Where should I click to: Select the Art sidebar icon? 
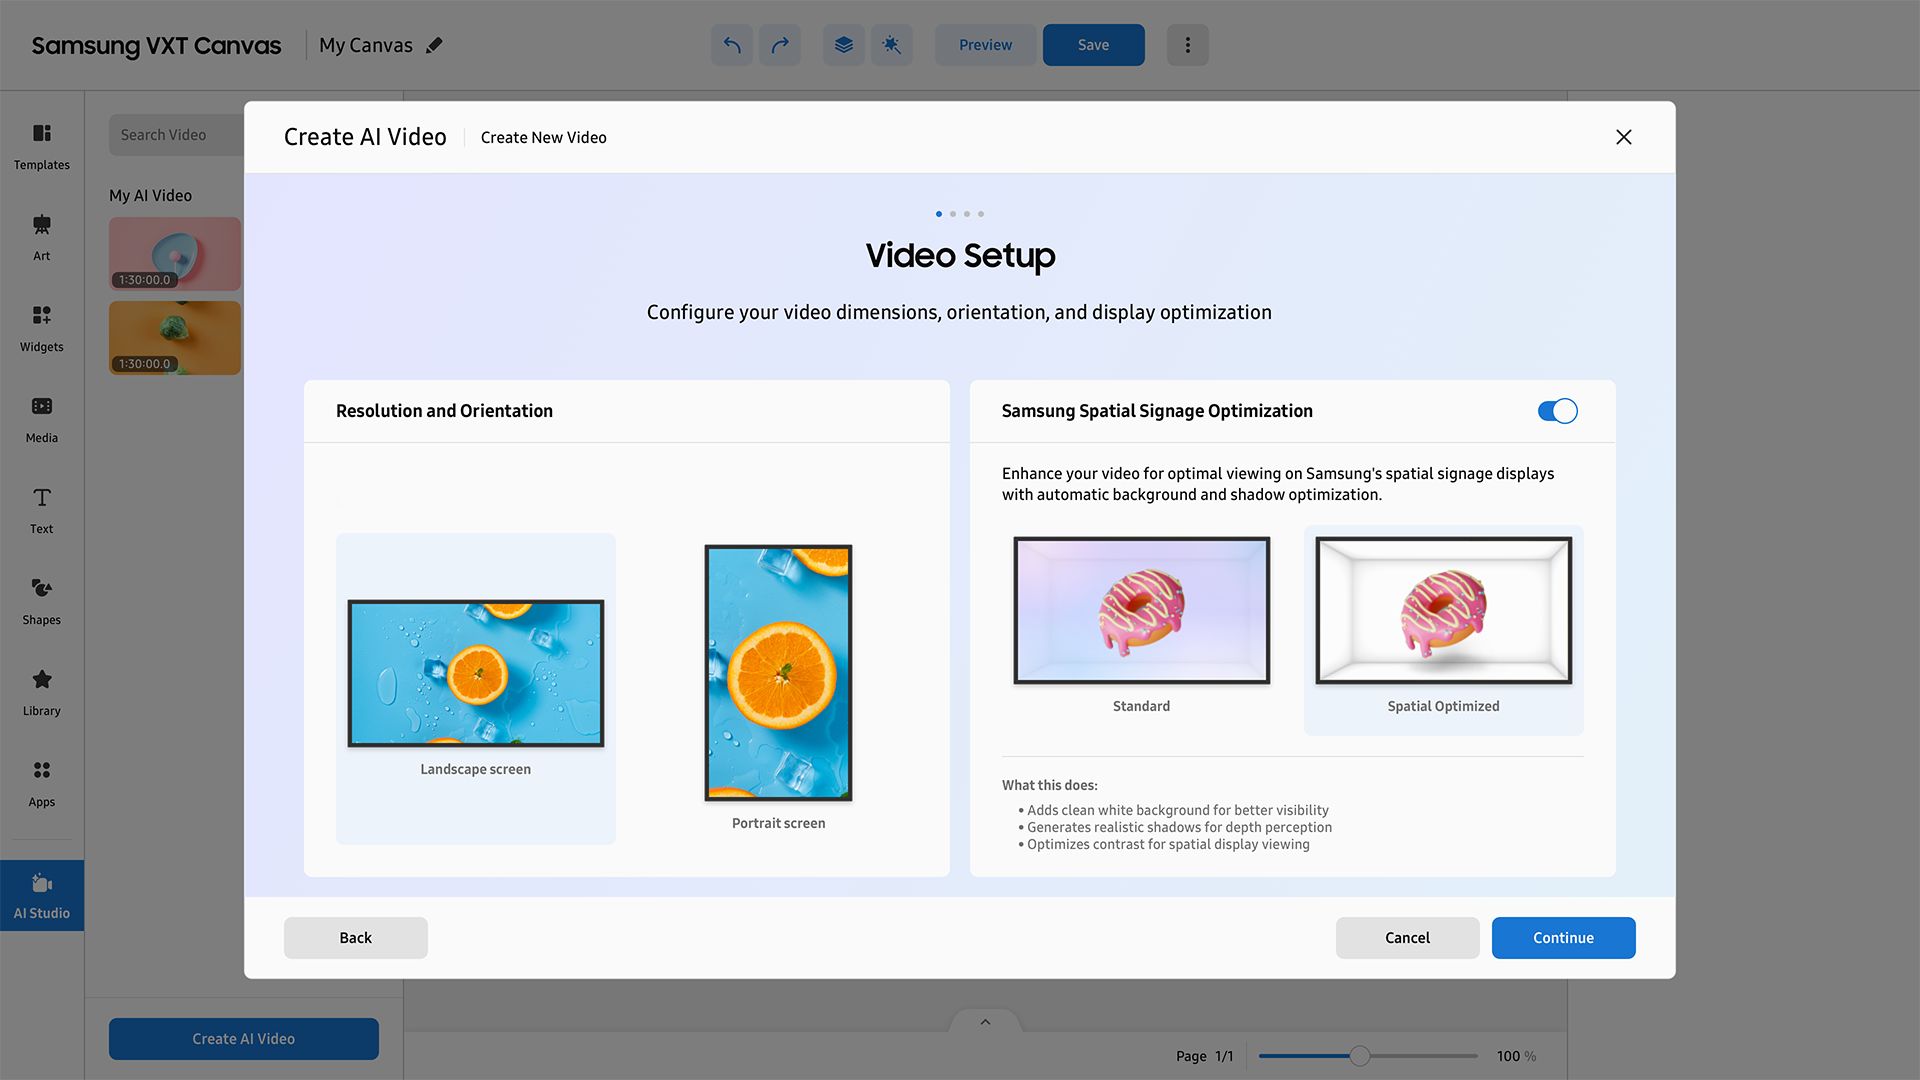pos(41,236)
